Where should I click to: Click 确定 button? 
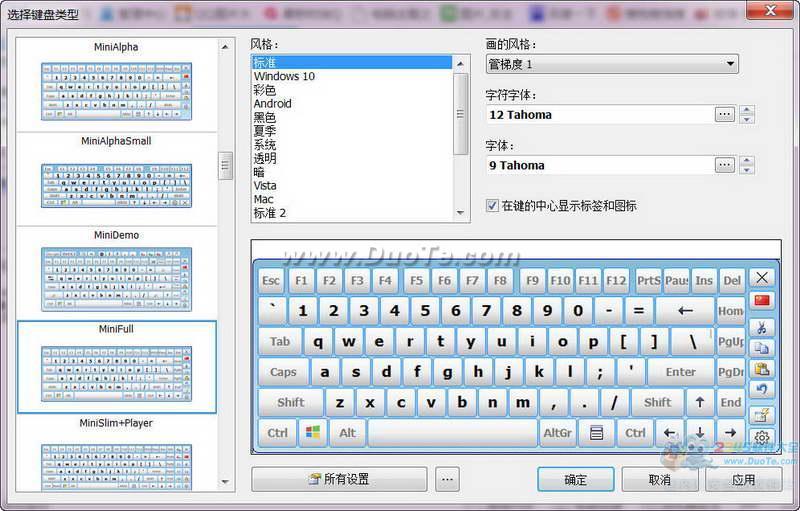[576, 479]
